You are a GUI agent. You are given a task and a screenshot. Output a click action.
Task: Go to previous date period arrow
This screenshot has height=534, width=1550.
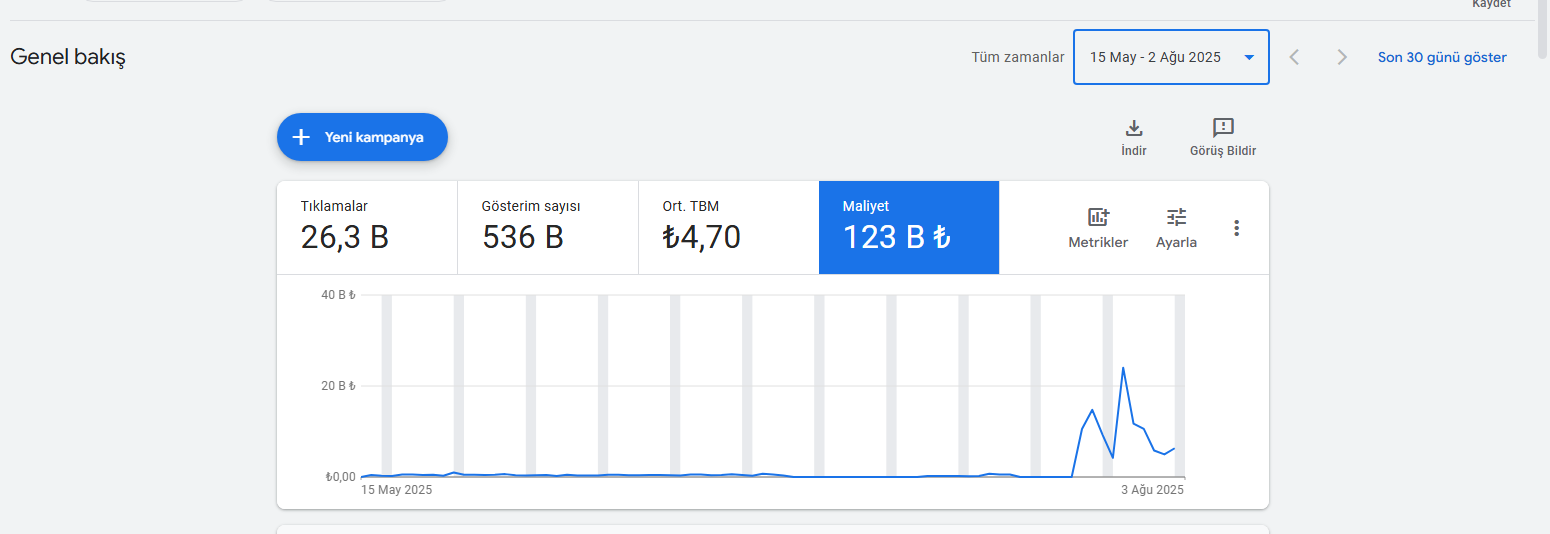[1294, 57]
